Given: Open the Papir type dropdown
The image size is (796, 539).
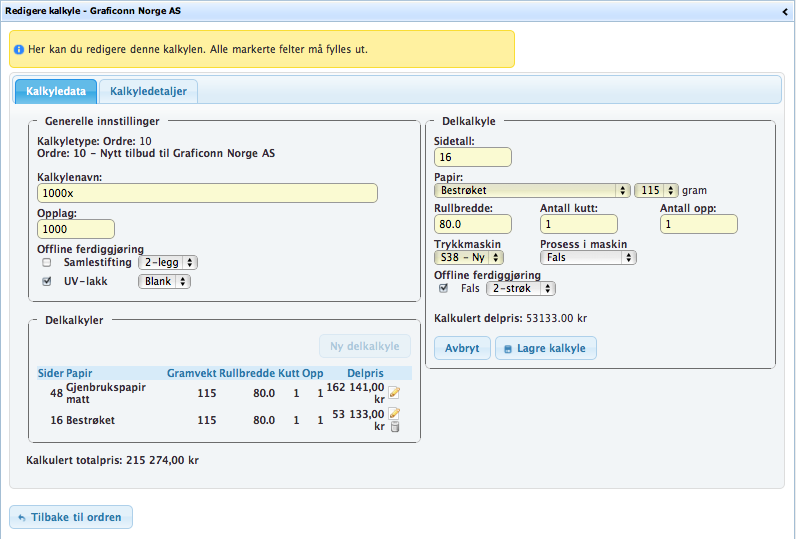Looking at the screenshot, I should tap(532, 190).
